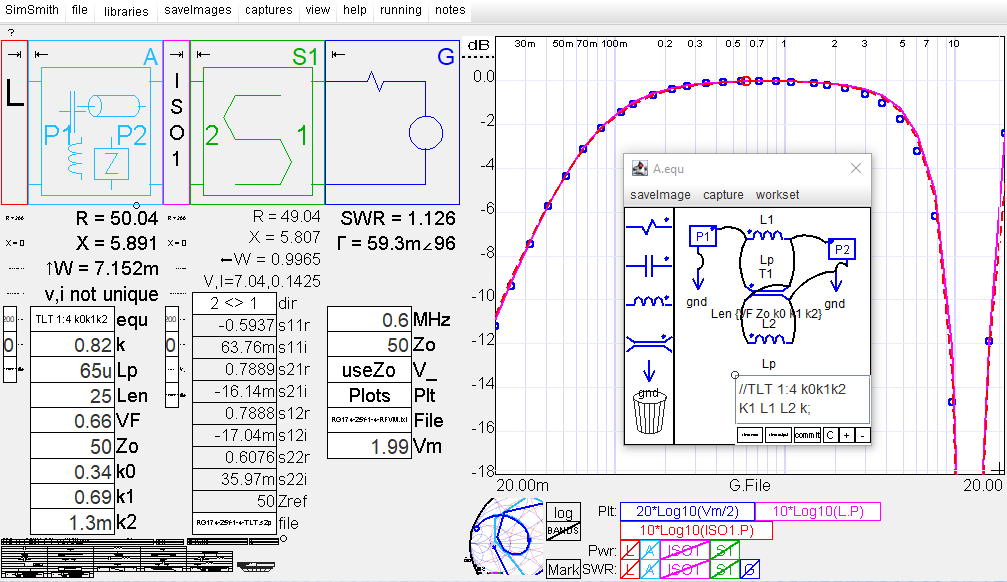The width and height of the screenshot is (1007, 582).
Task: Click insert arrow atop L block
Action: click(x=14, y=55)
